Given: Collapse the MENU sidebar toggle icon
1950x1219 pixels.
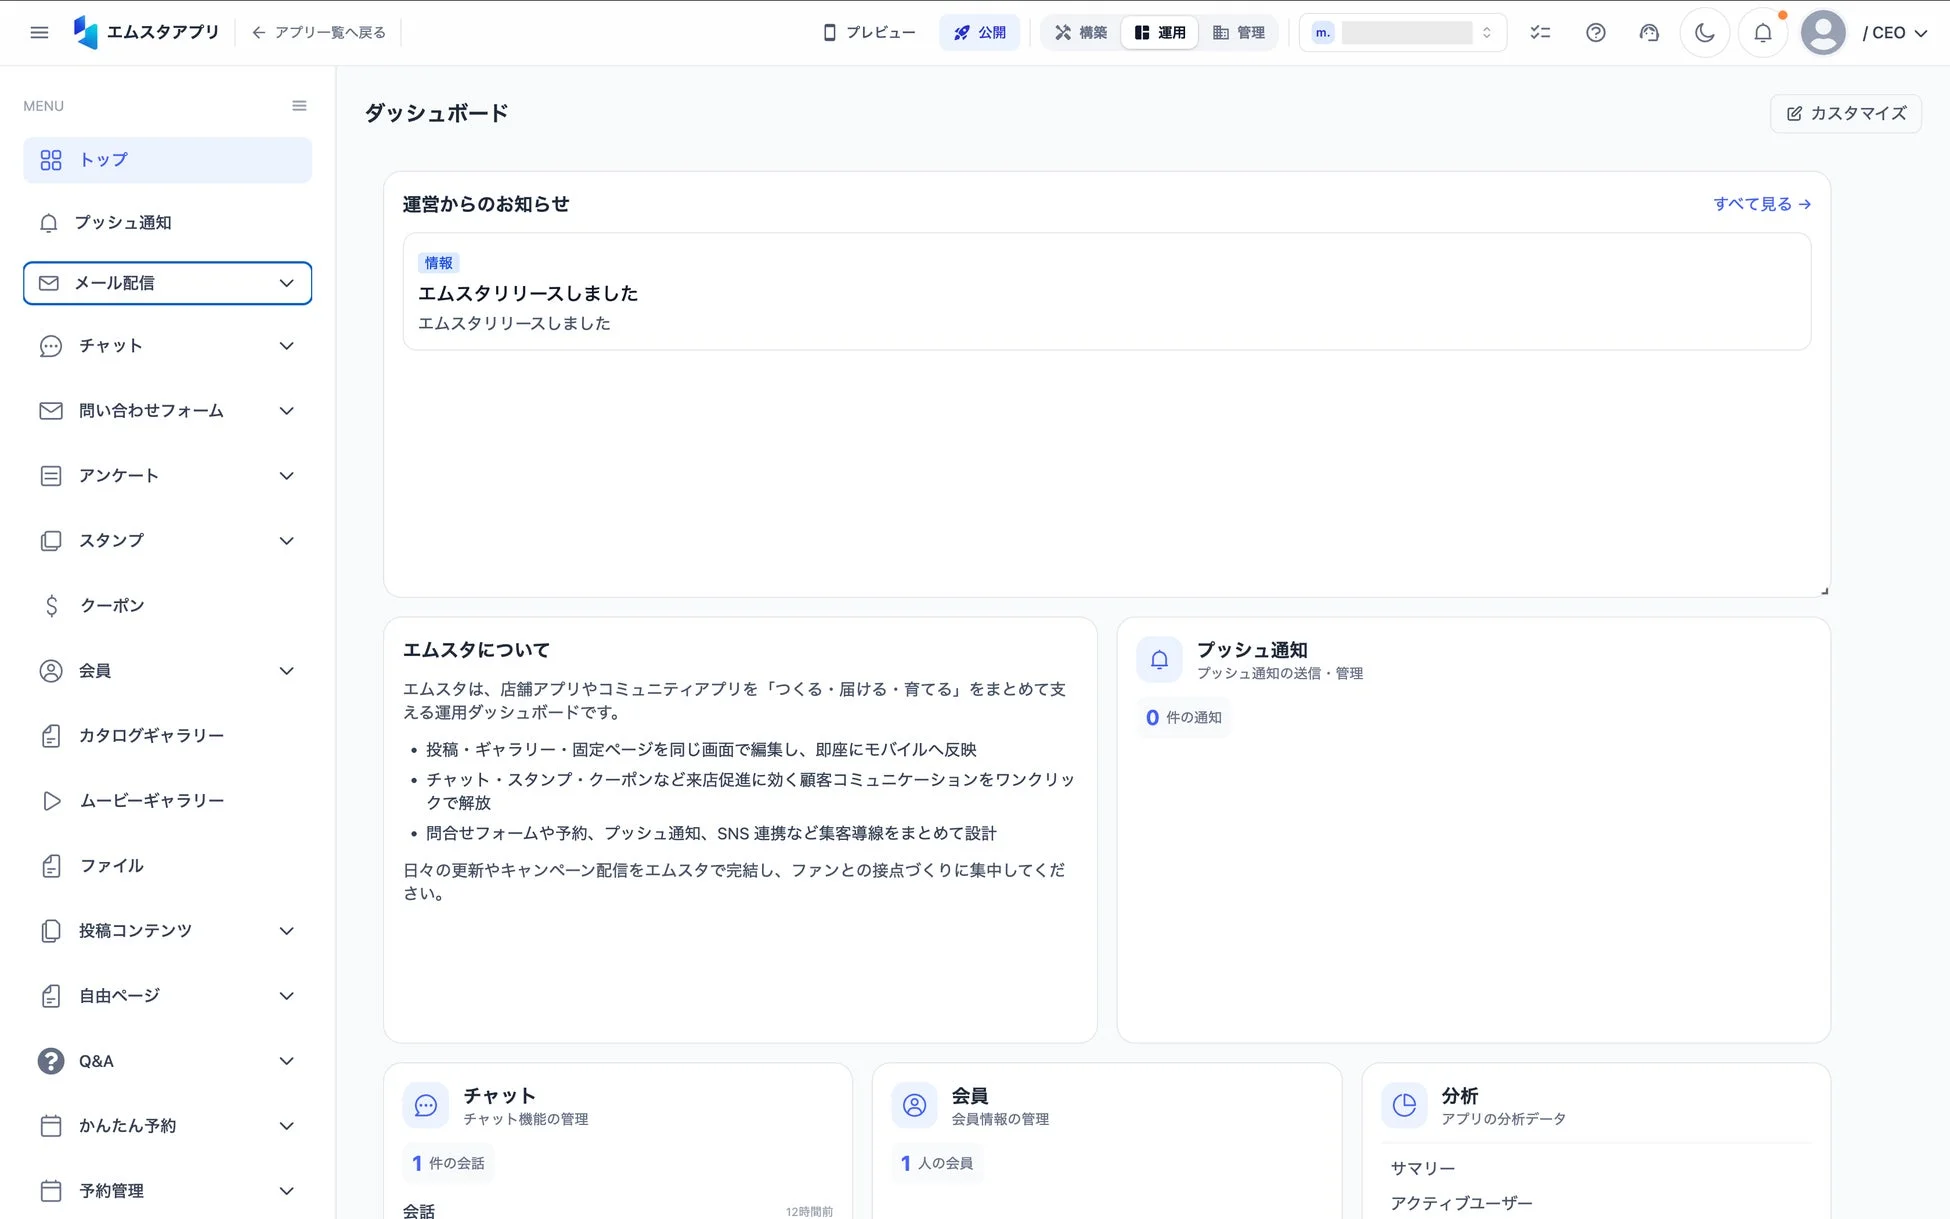Looking at the screenshot, I should click(299, 106).
